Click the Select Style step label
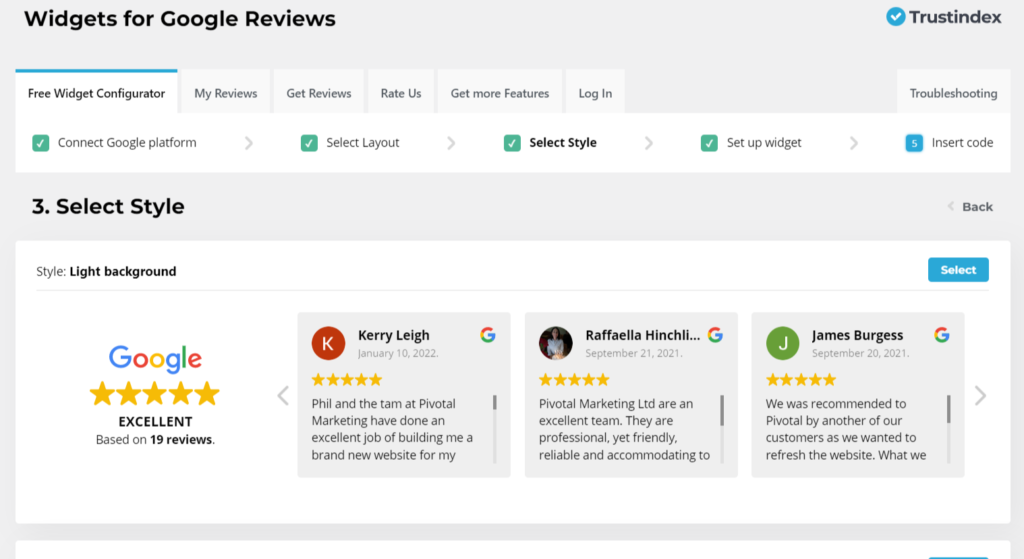Screen dimensions: 1024x559 (562, 142)
